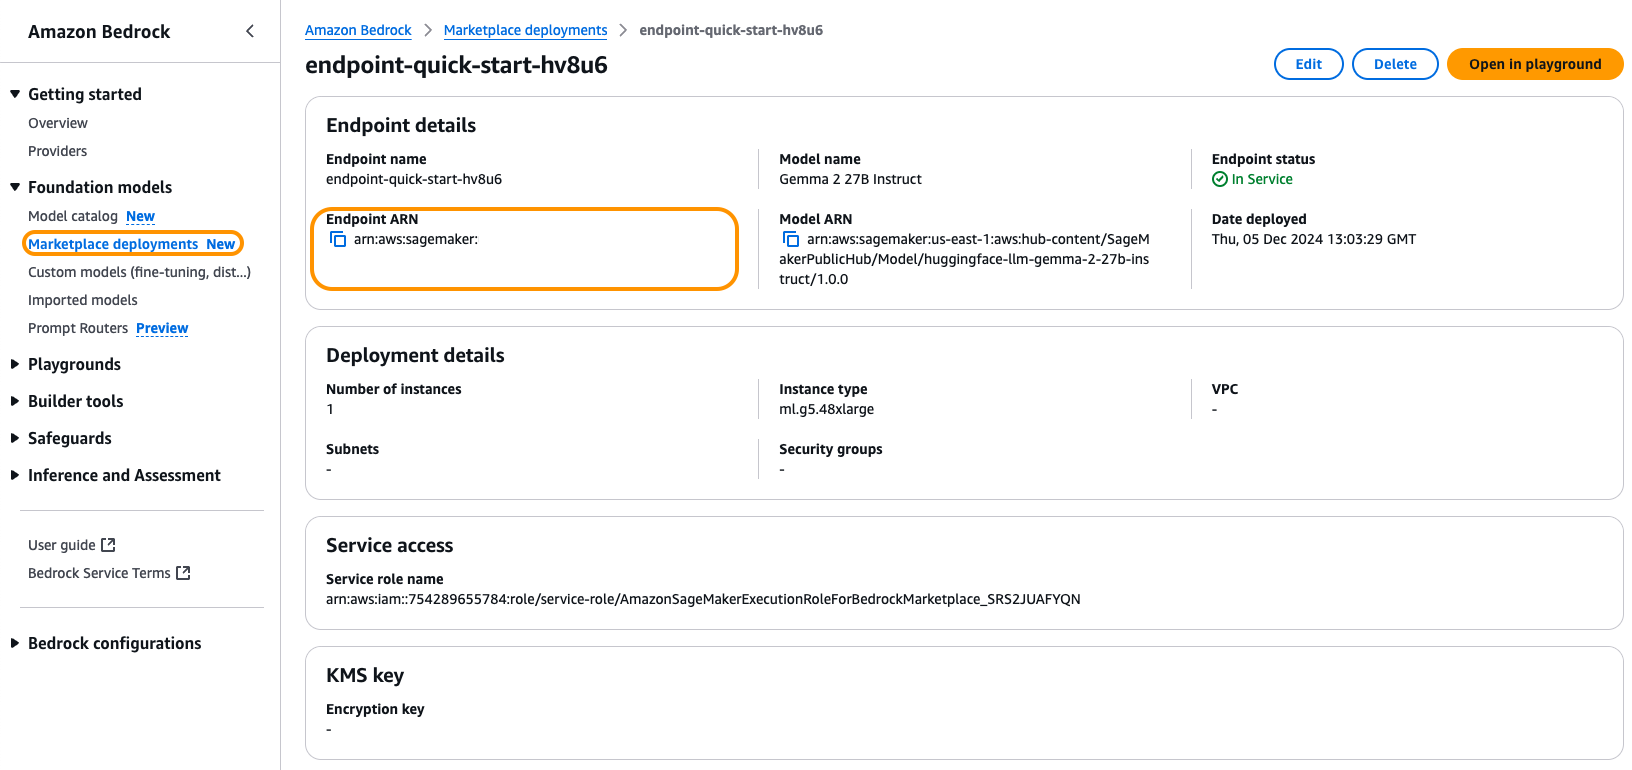
Task: Click the In Service status check icon
Action: click(1220, 179)
